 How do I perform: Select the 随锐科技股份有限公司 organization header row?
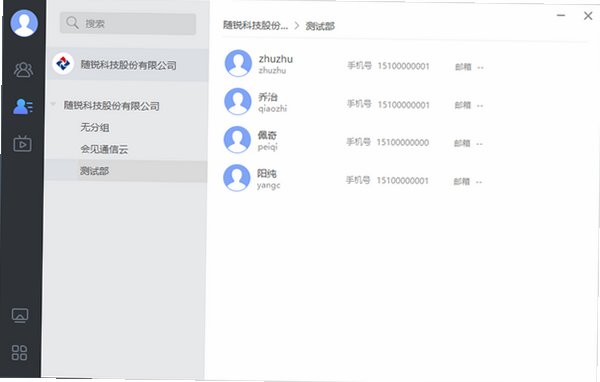pyautogui.click(x=127, y=64)
